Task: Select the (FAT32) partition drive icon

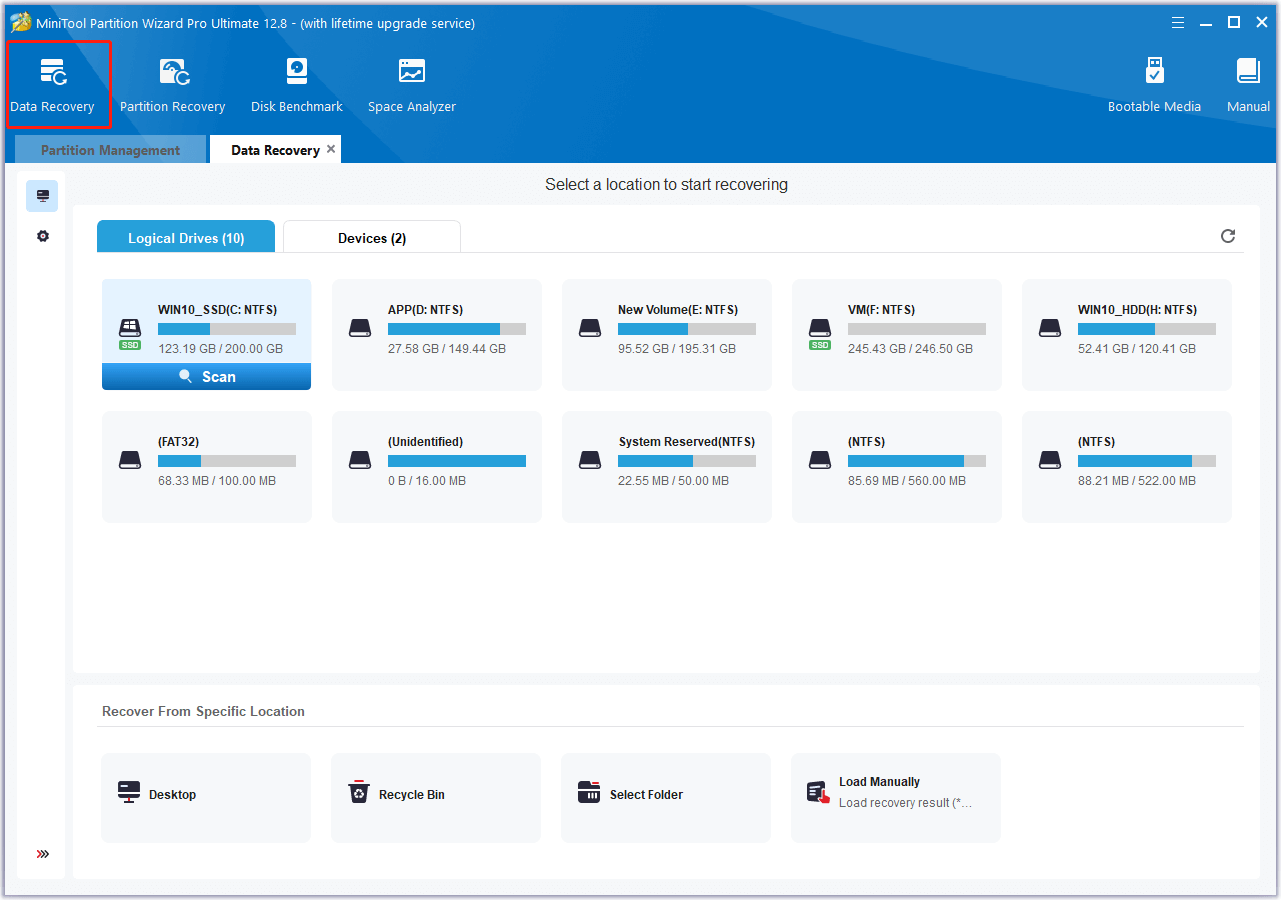Action: (130, 459)
